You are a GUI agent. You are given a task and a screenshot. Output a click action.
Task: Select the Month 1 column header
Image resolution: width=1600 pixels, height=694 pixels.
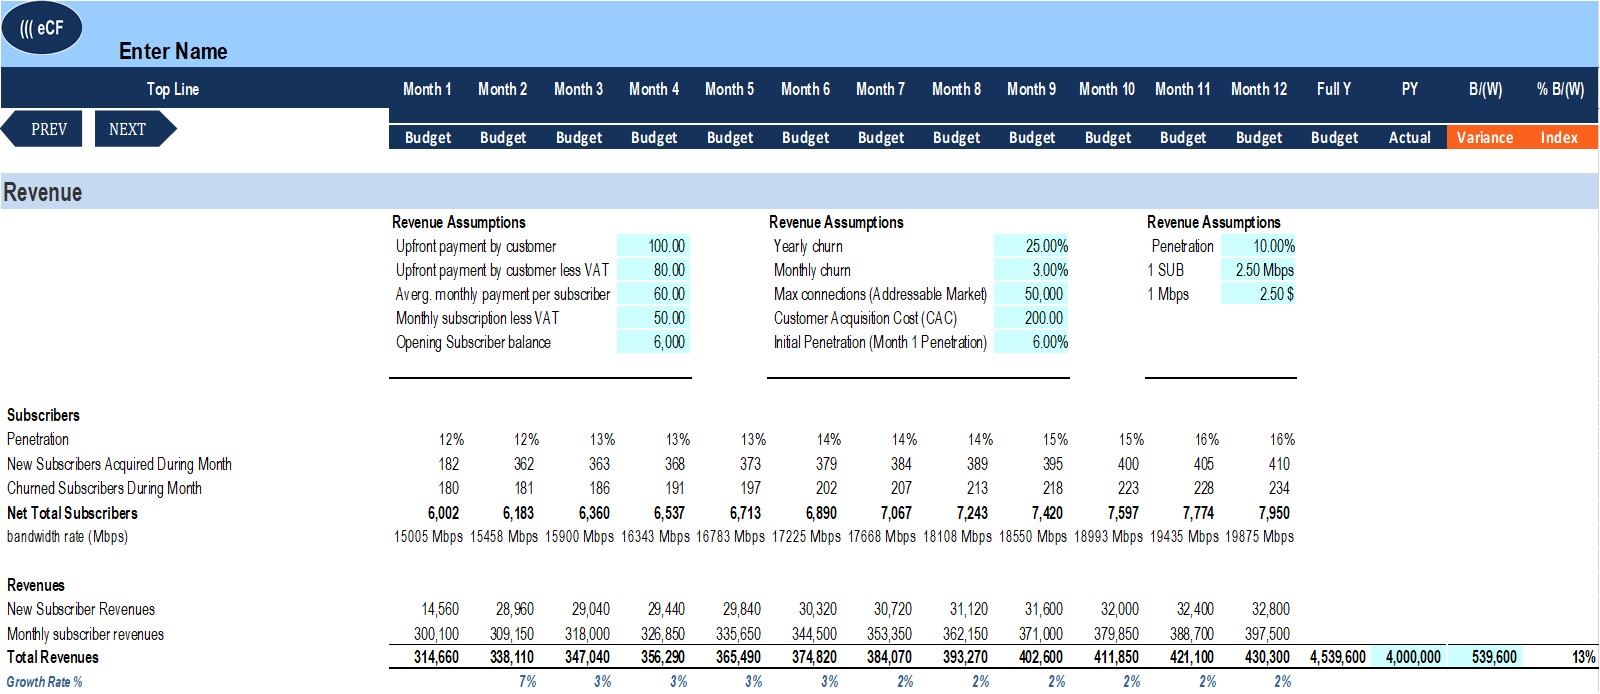427,89
